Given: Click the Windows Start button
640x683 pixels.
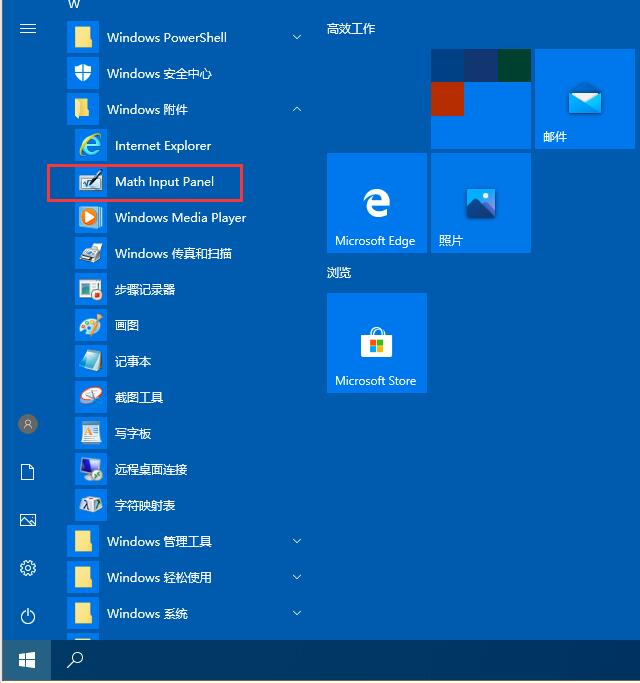Looking at the screenshot, I should (27, 660).
